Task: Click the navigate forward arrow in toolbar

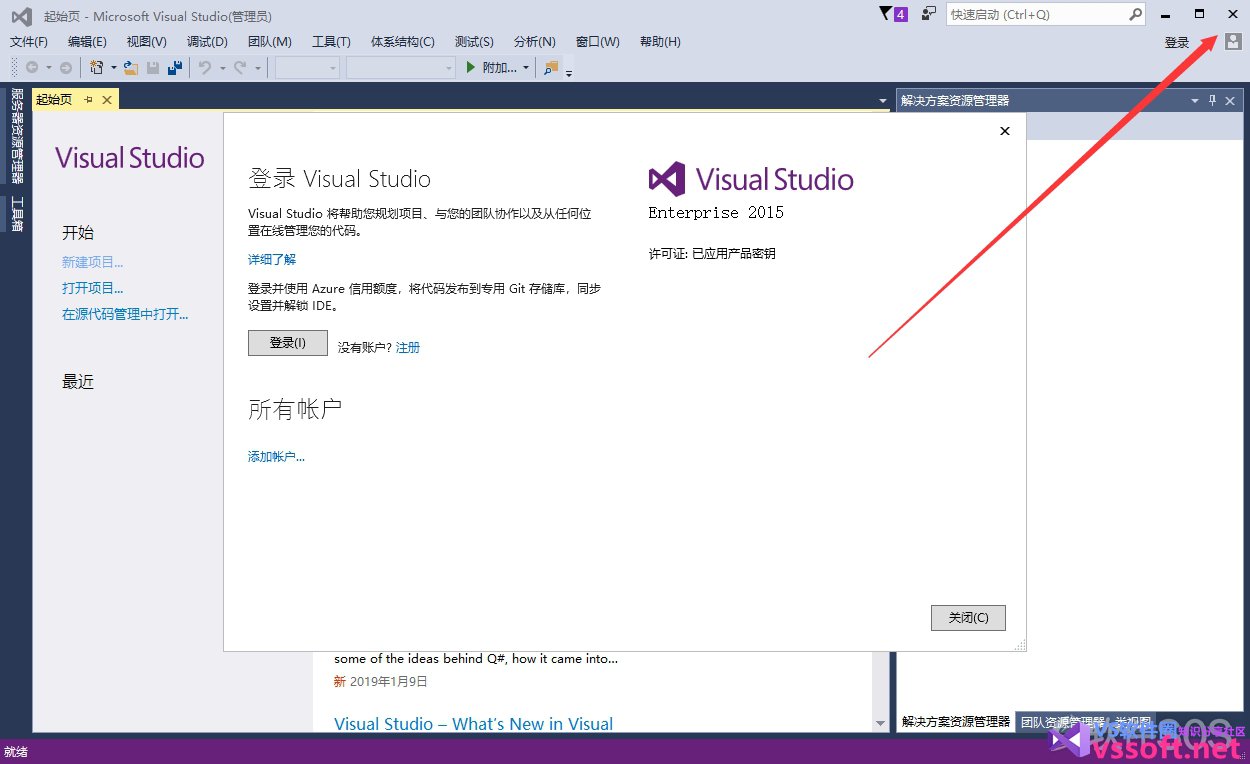Action: pos(65,68)
